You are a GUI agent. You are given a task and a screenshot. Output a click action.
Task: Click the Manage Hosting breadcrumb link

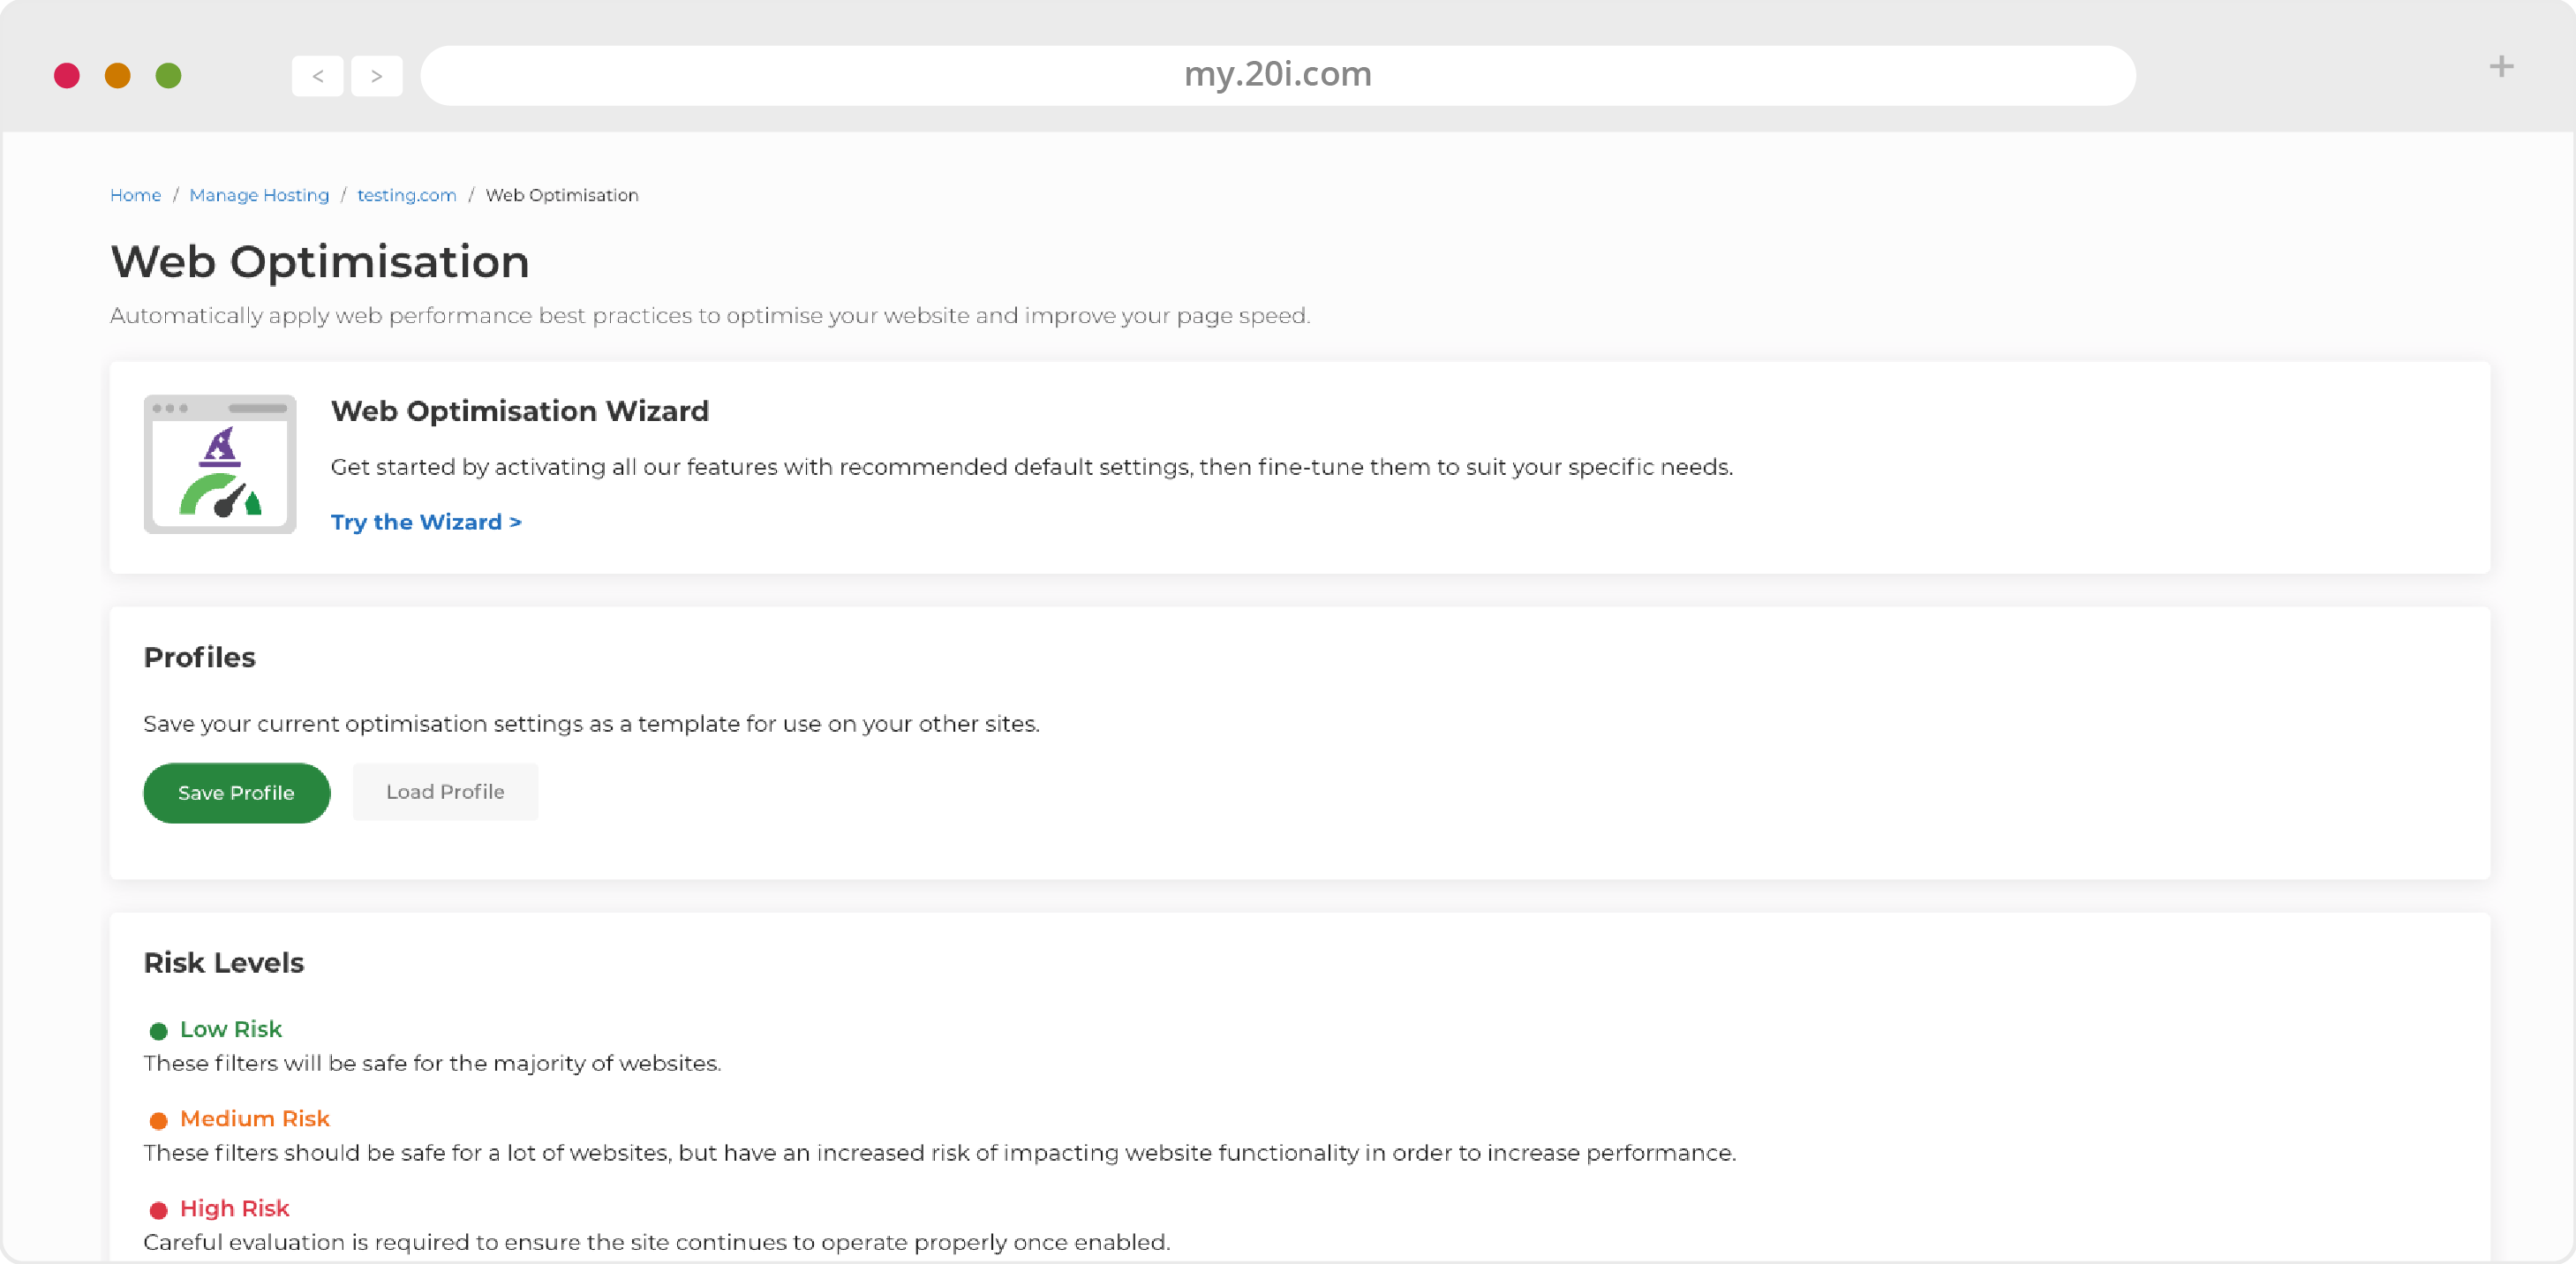pos(258,194)
